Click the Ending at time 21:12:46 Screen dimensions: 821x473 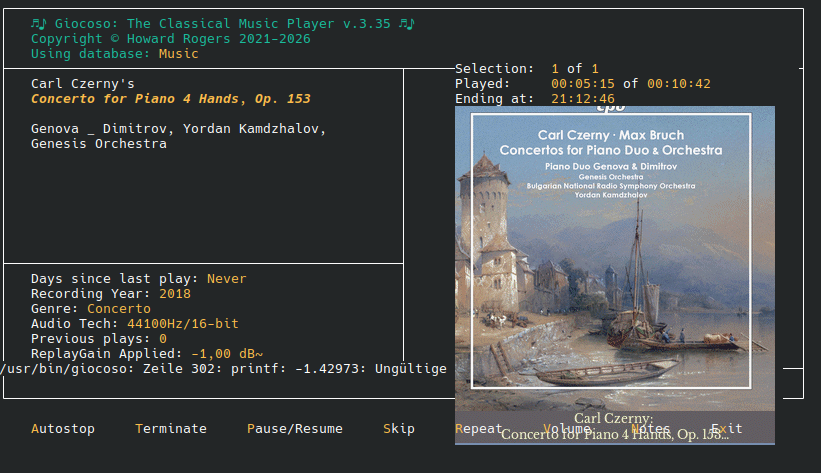(583, 99)
